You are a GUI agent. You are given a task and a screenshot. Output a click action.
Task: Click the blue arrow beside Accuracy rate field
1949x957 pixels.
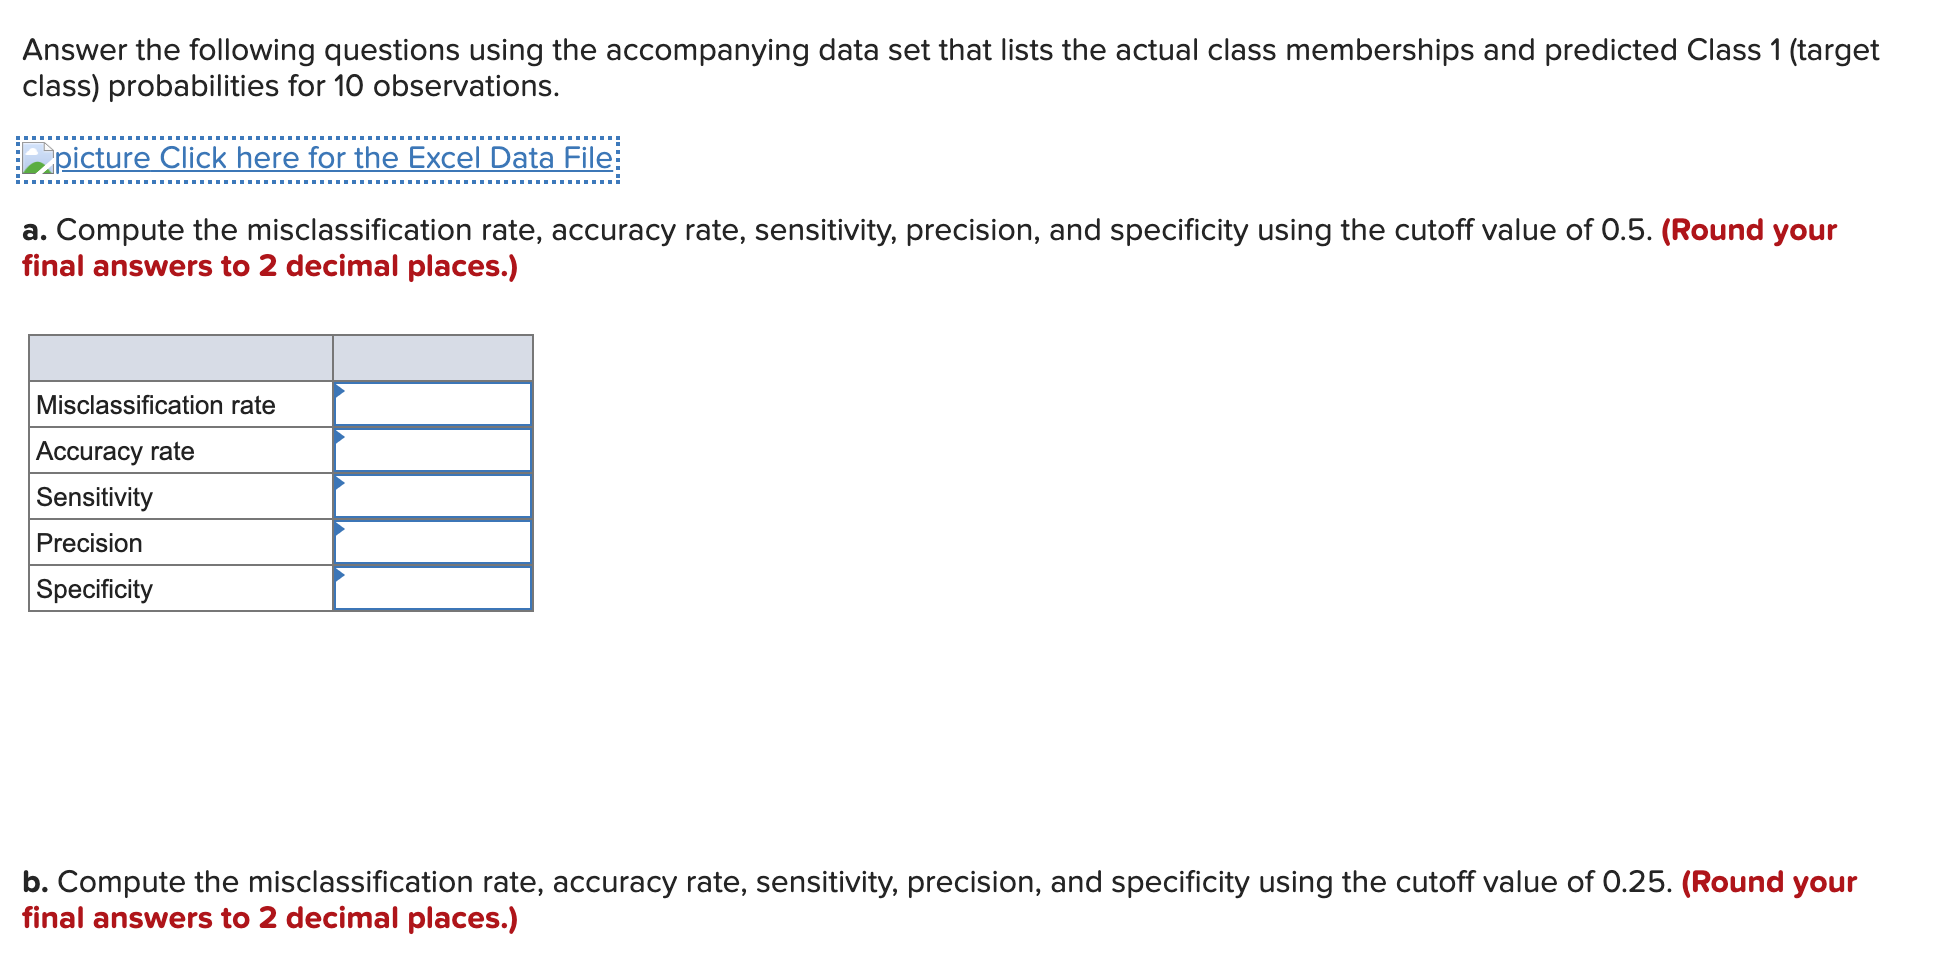[340, 438]
